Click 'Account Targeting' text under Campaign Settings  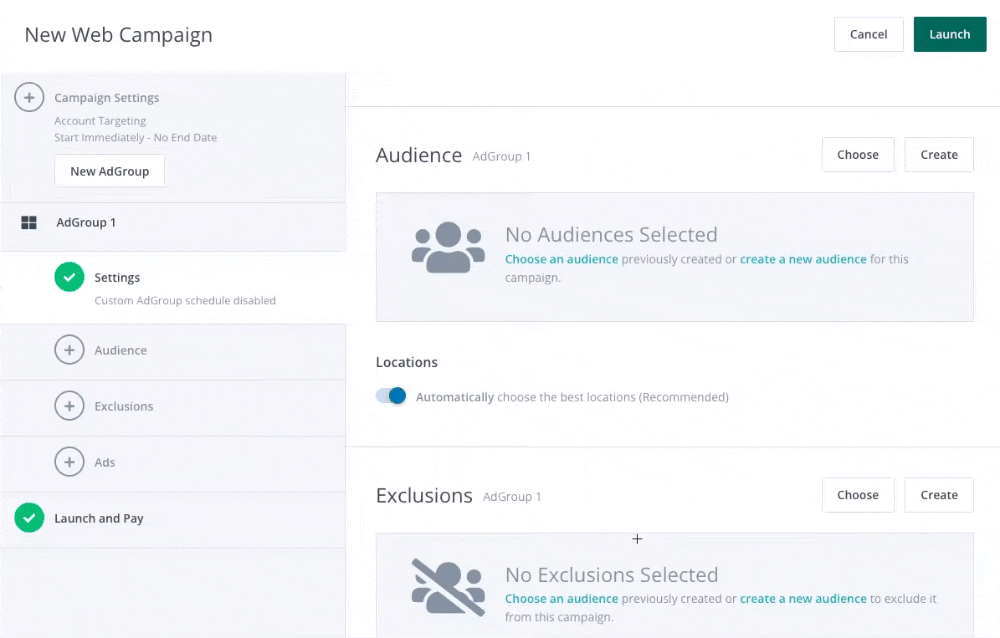(x=100, y=121)
